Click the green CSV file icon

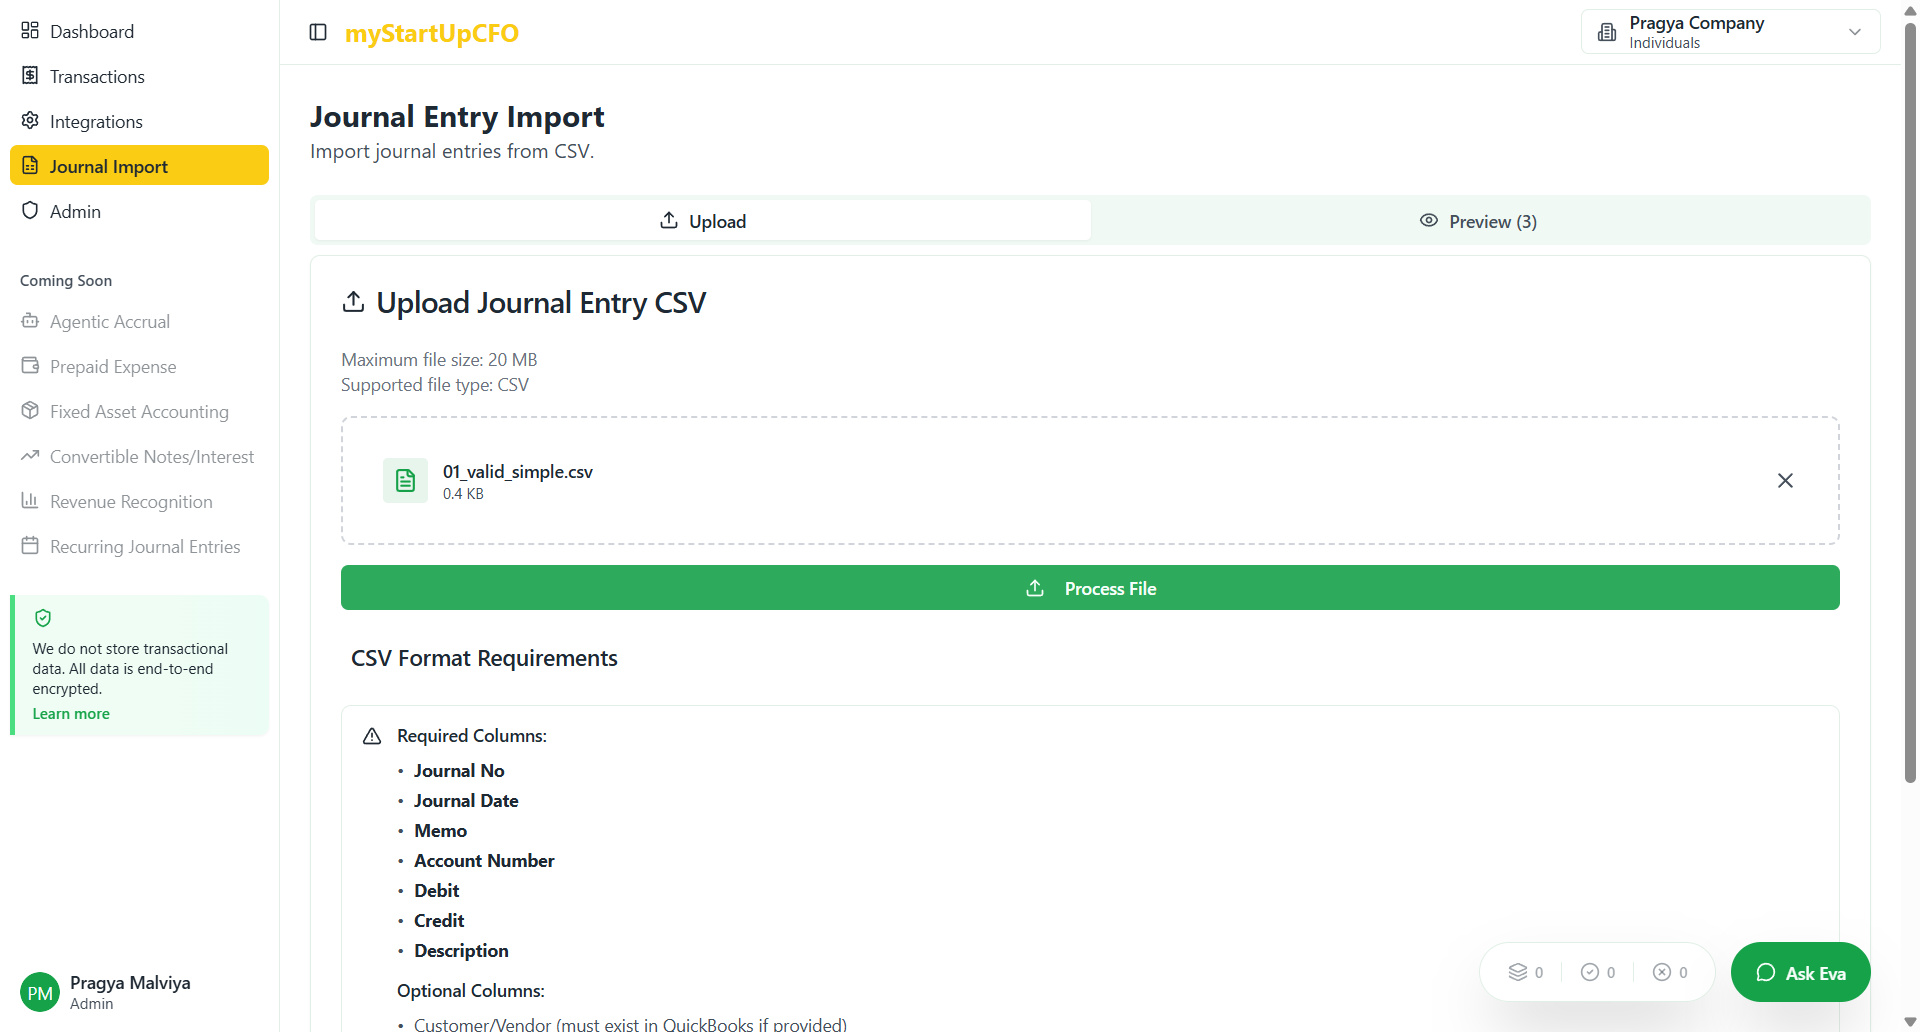point(405,481)
